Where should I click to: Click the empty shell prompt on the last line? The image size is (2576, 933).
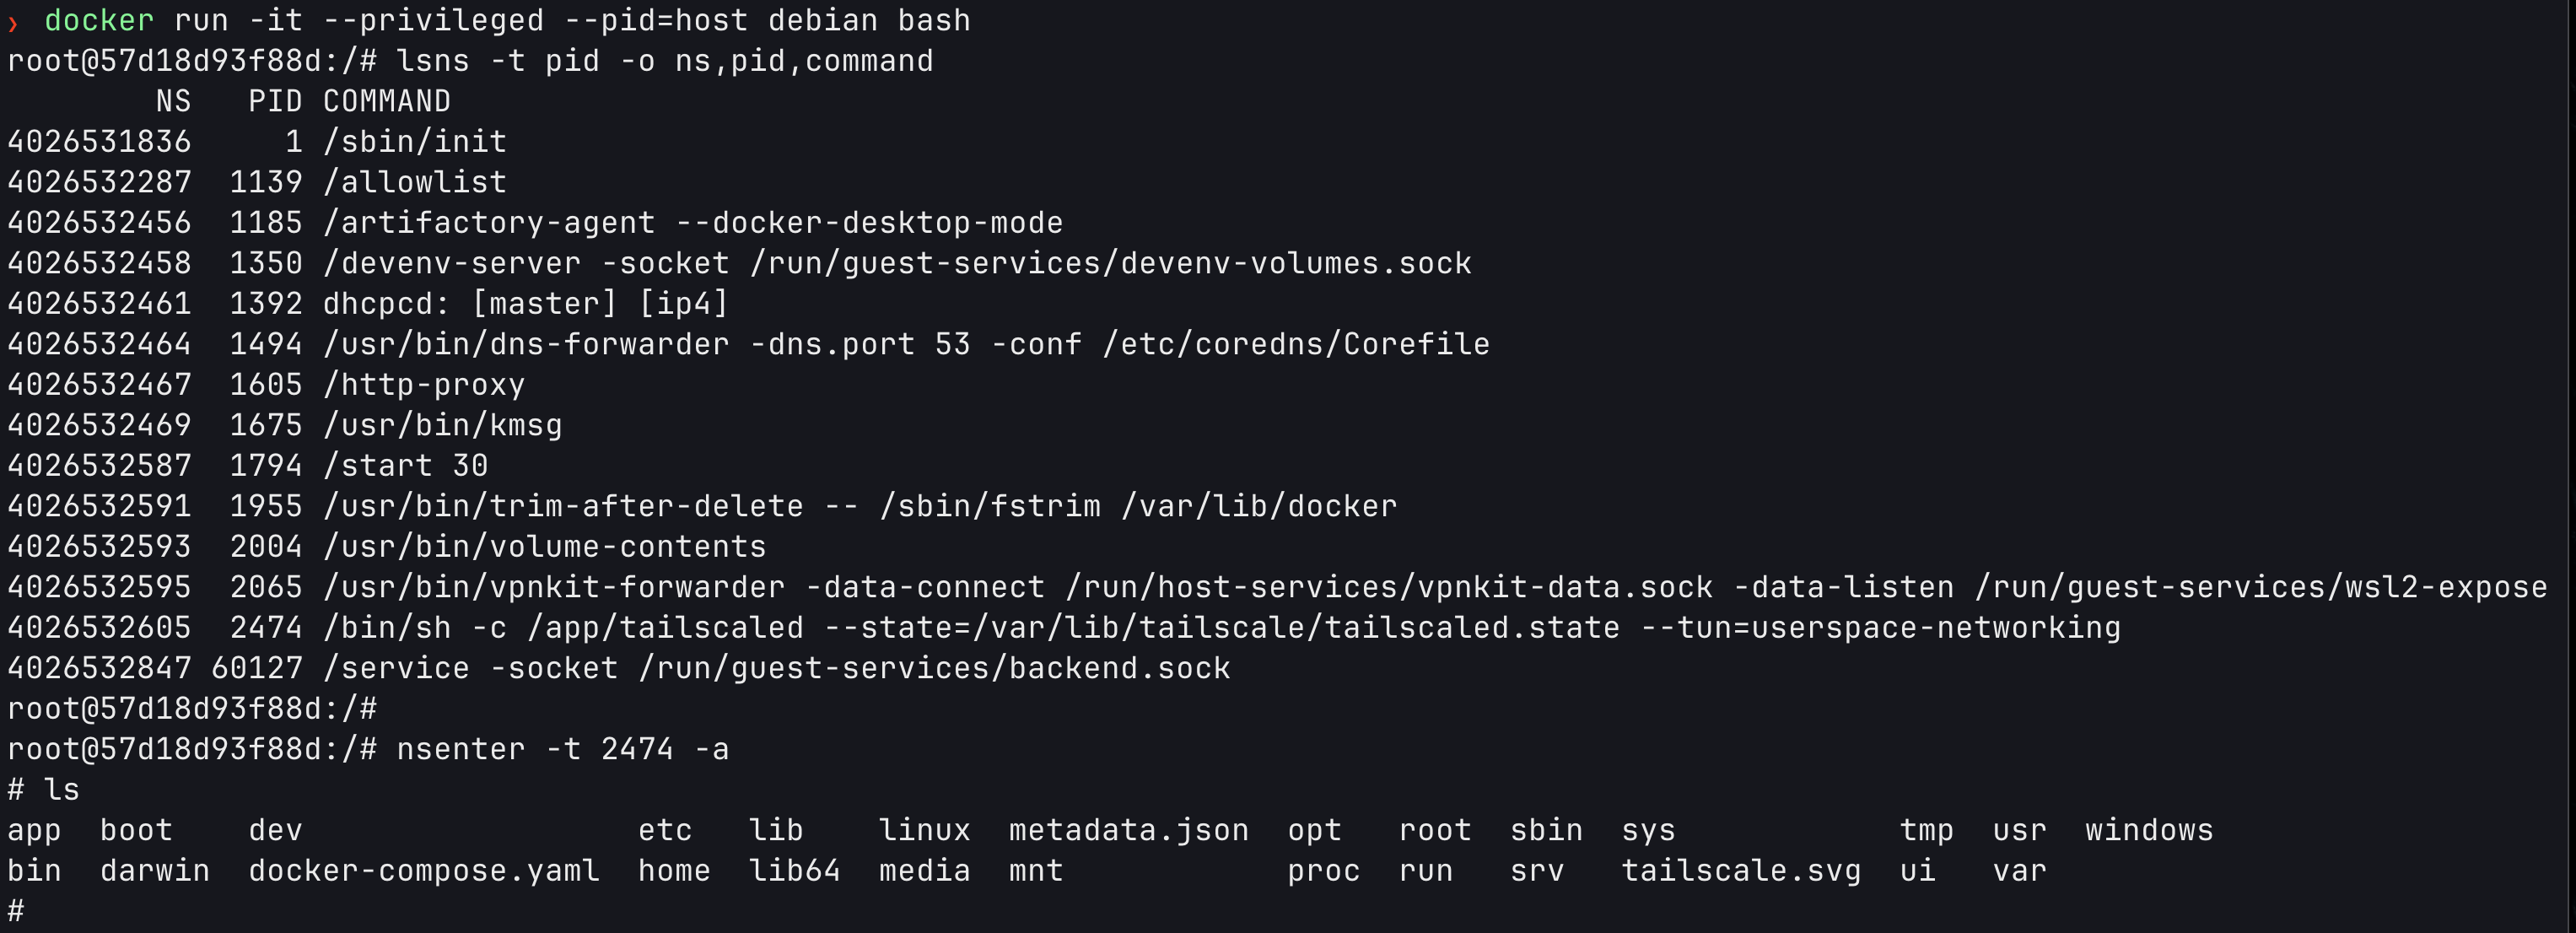point(16,910)
